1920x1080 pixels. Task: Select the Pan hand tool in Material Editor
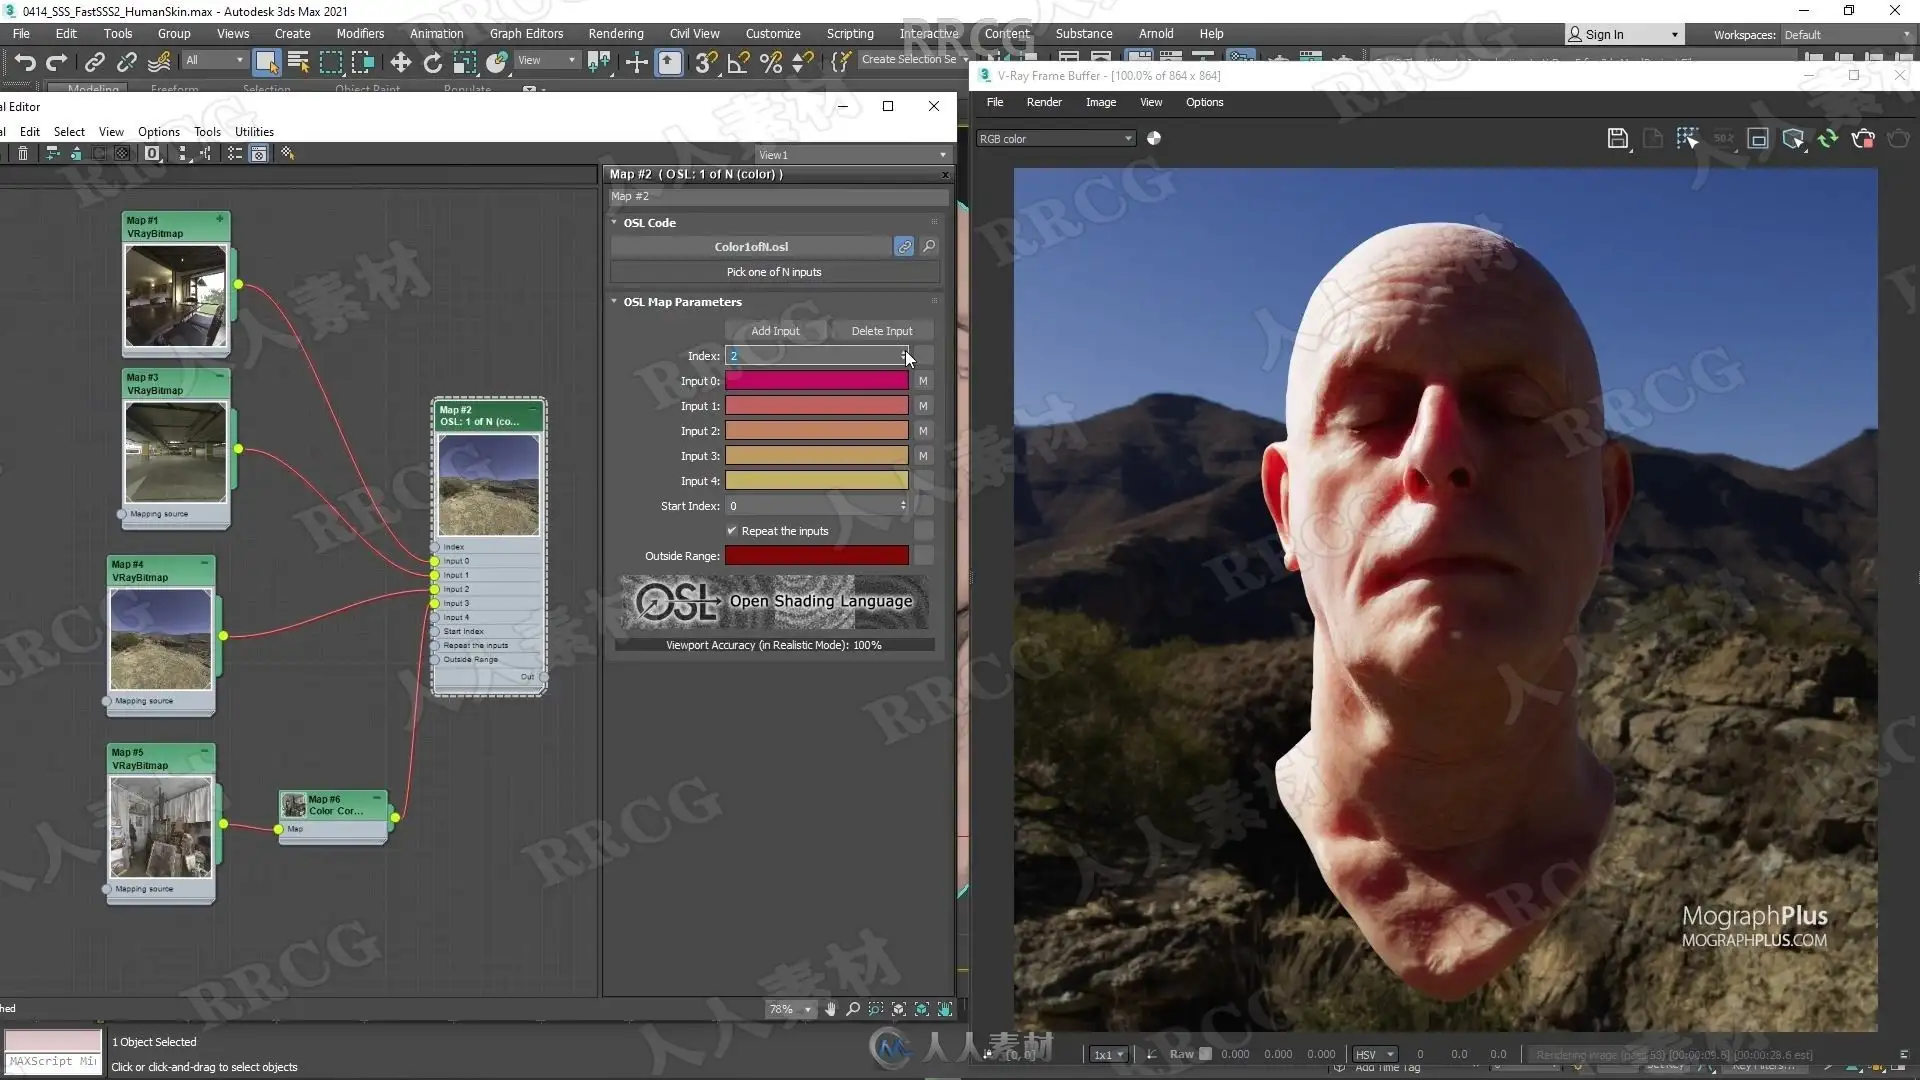(x=830, y=1010)
